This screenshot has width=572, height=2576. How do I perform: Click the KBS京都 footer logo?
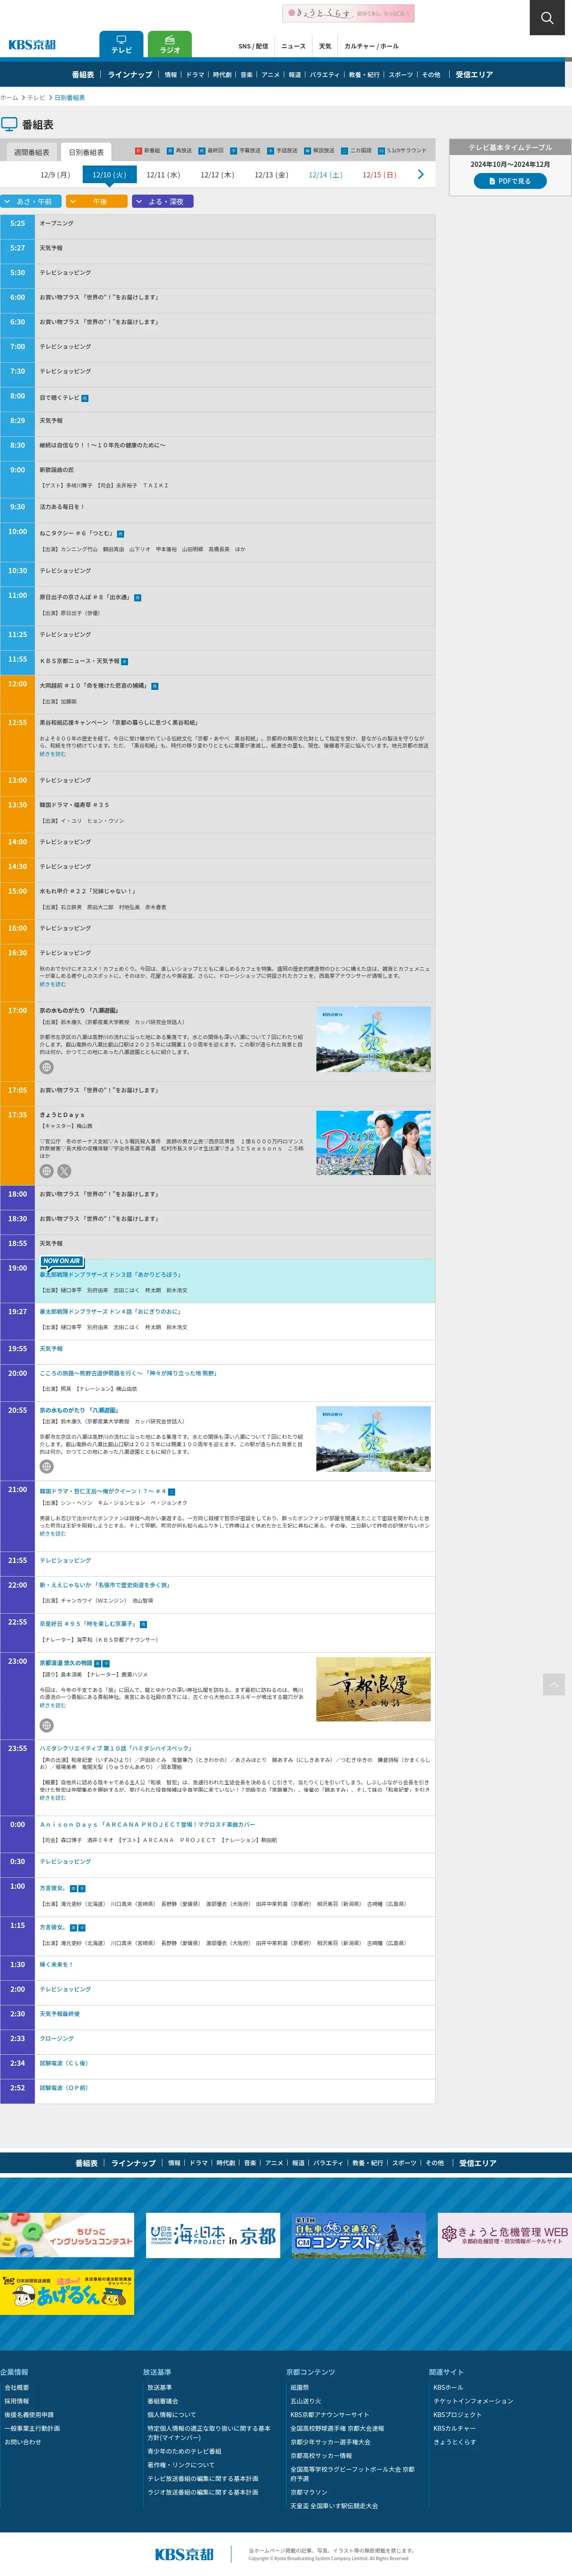[184, 2553]
